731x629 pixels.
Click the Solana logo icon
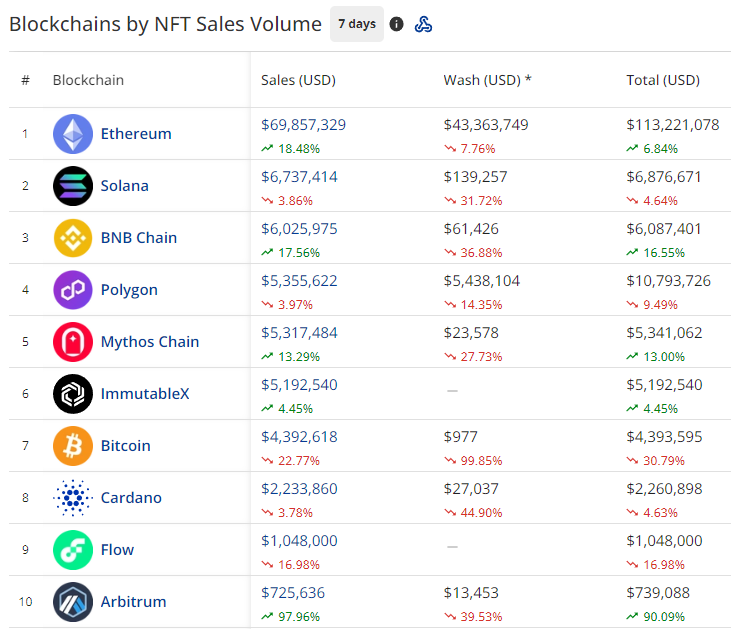coord(73,186)
